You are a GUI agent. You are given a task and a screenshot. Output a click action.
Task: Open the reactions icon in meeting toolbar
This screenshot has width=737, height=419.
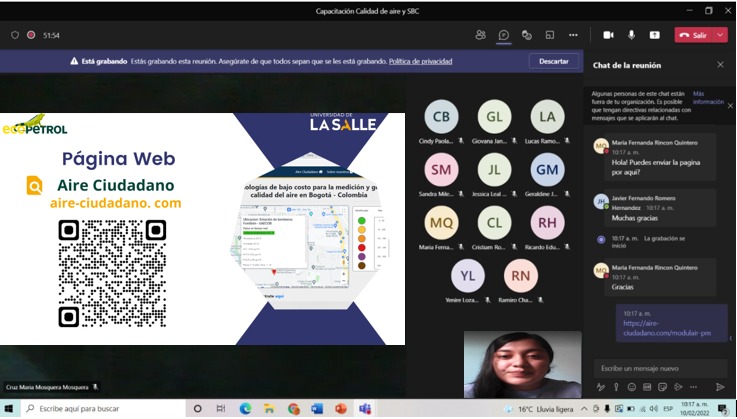[x=526, y=35]
